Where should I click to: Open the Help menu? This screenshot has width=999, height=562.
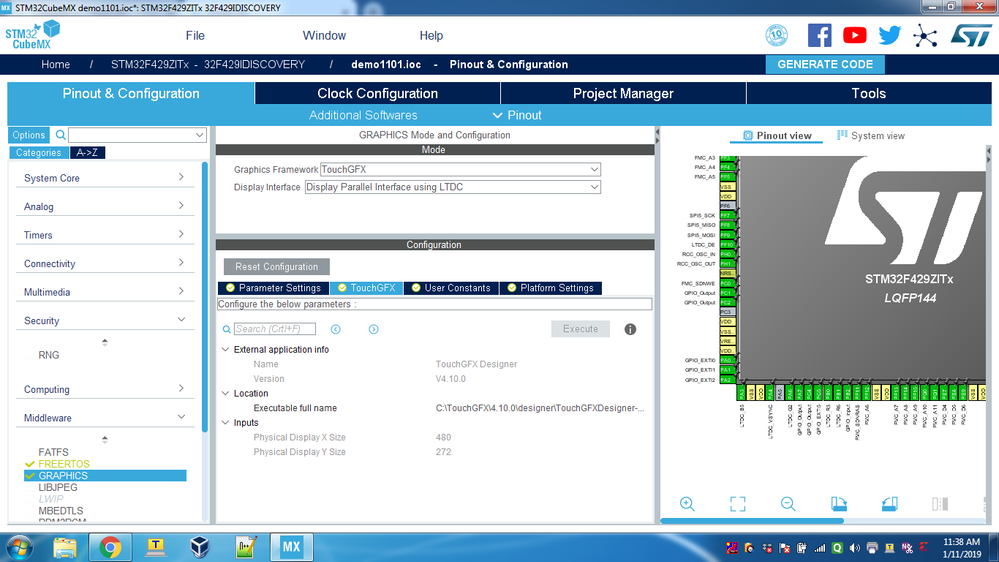(x=431, y=36)
